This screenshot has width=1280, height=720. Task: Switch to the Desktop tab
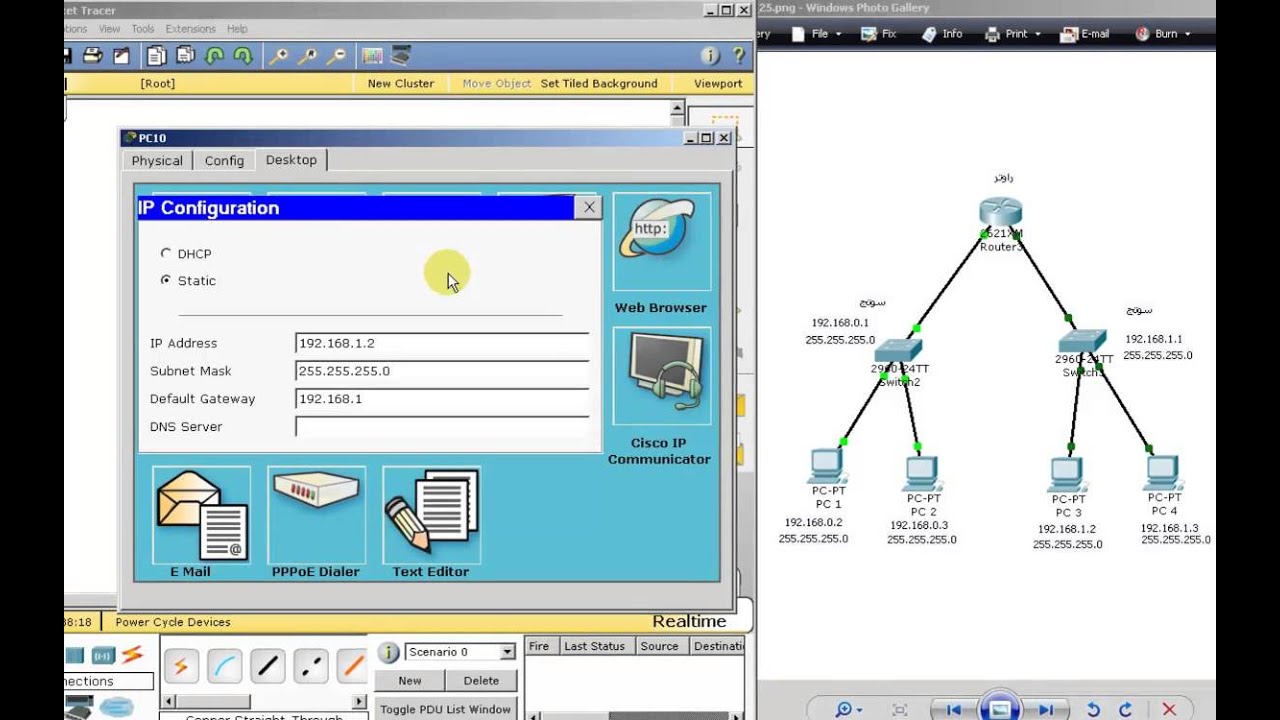point(291,159)
